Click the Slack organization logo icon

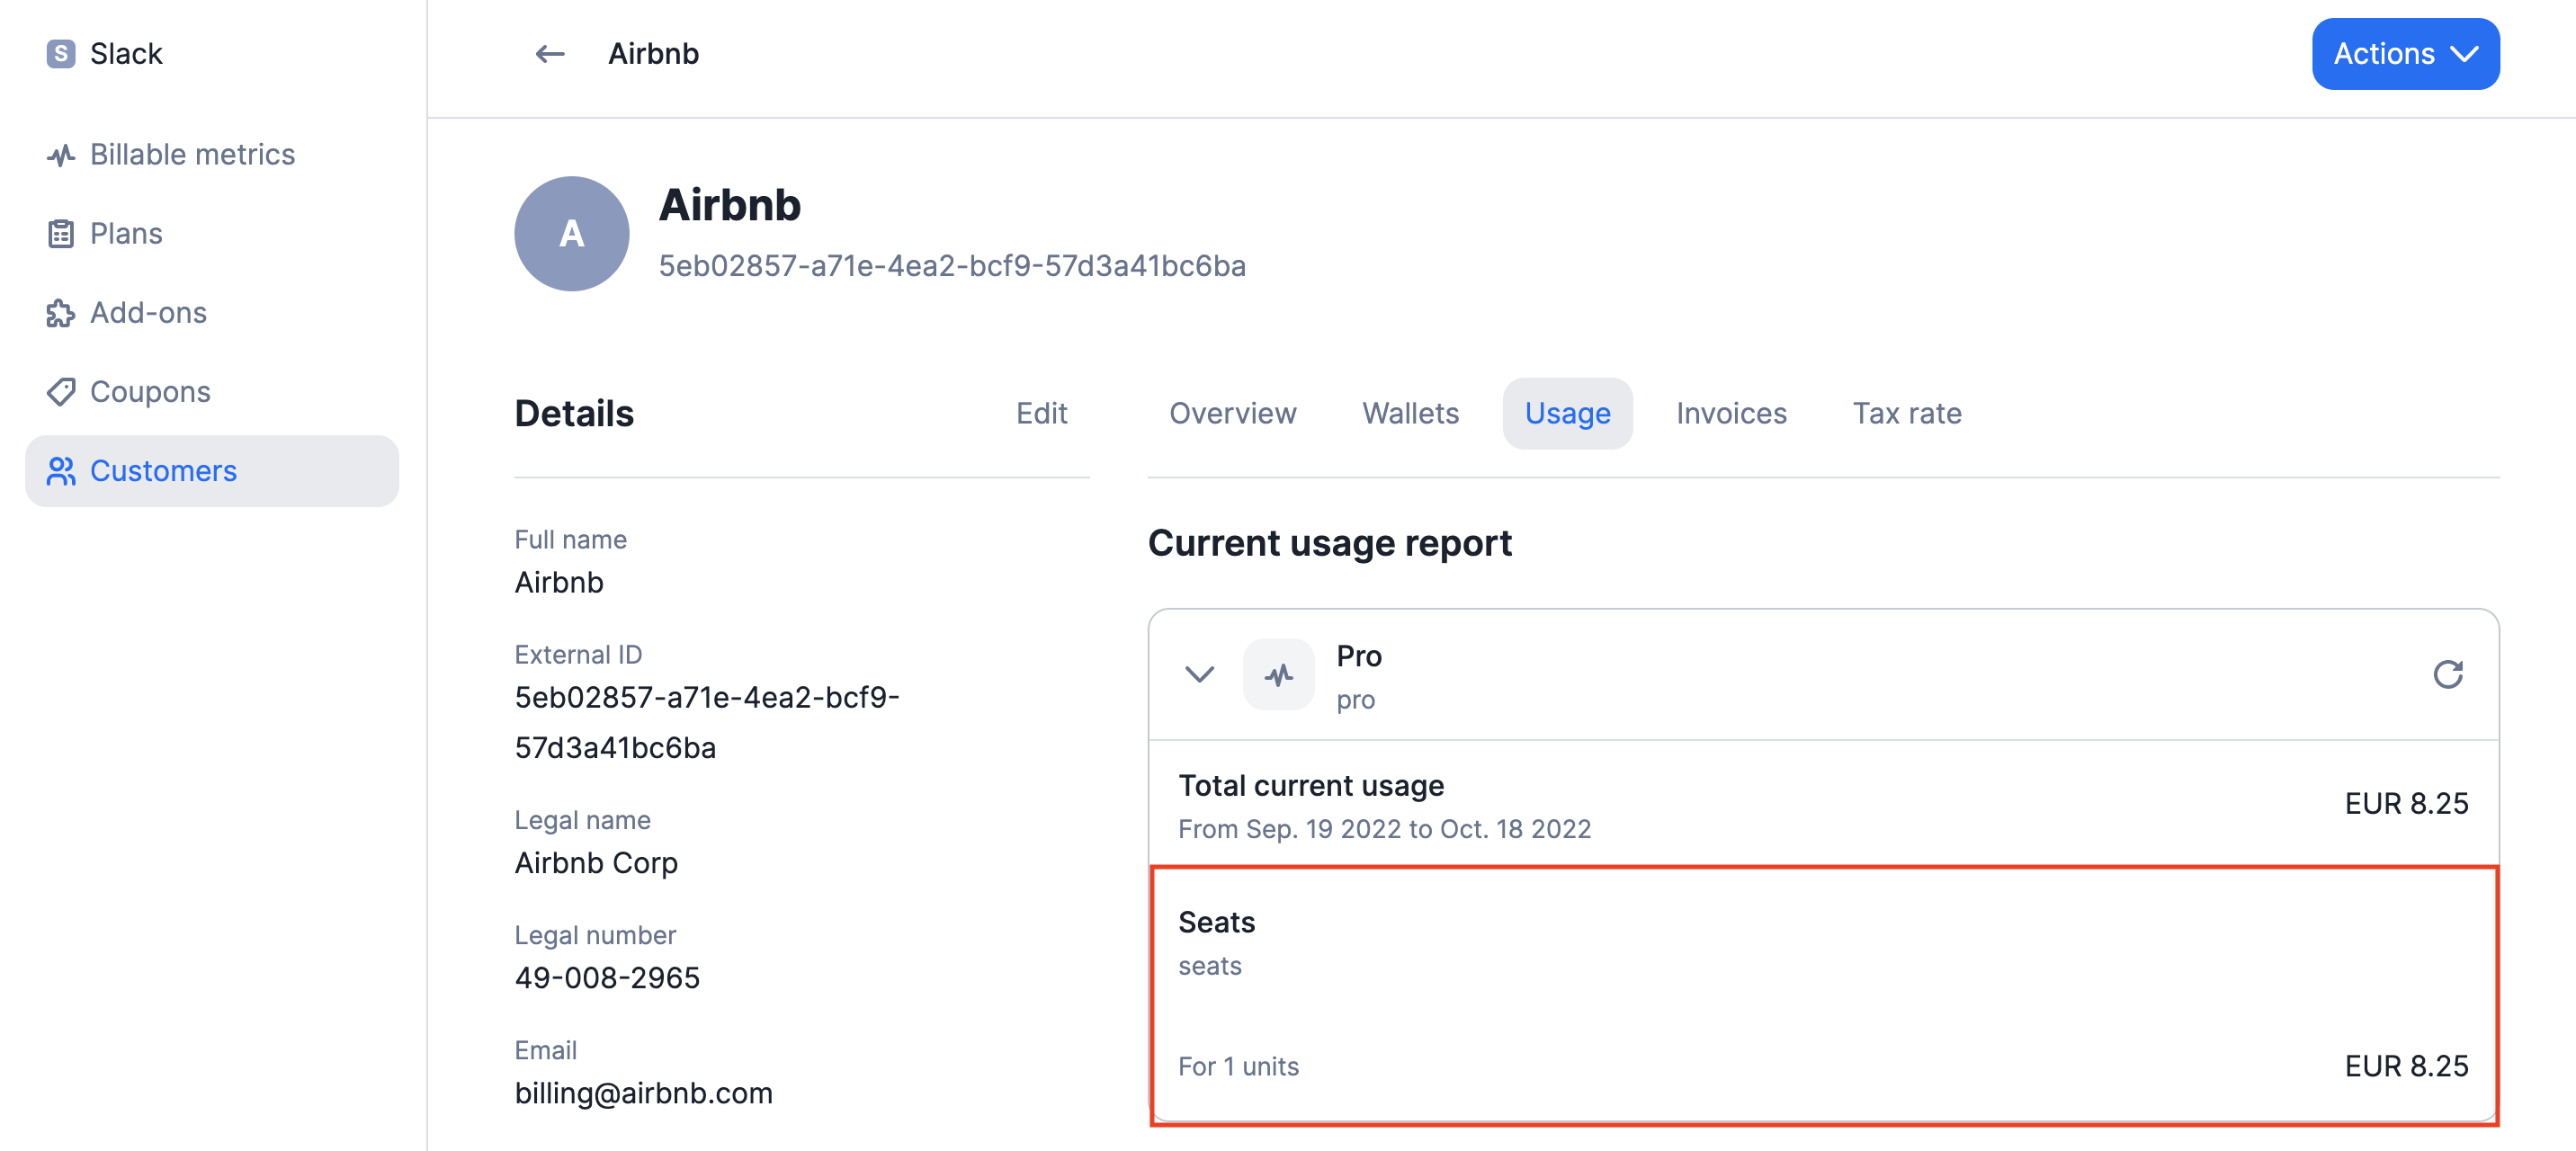point(60,53)
